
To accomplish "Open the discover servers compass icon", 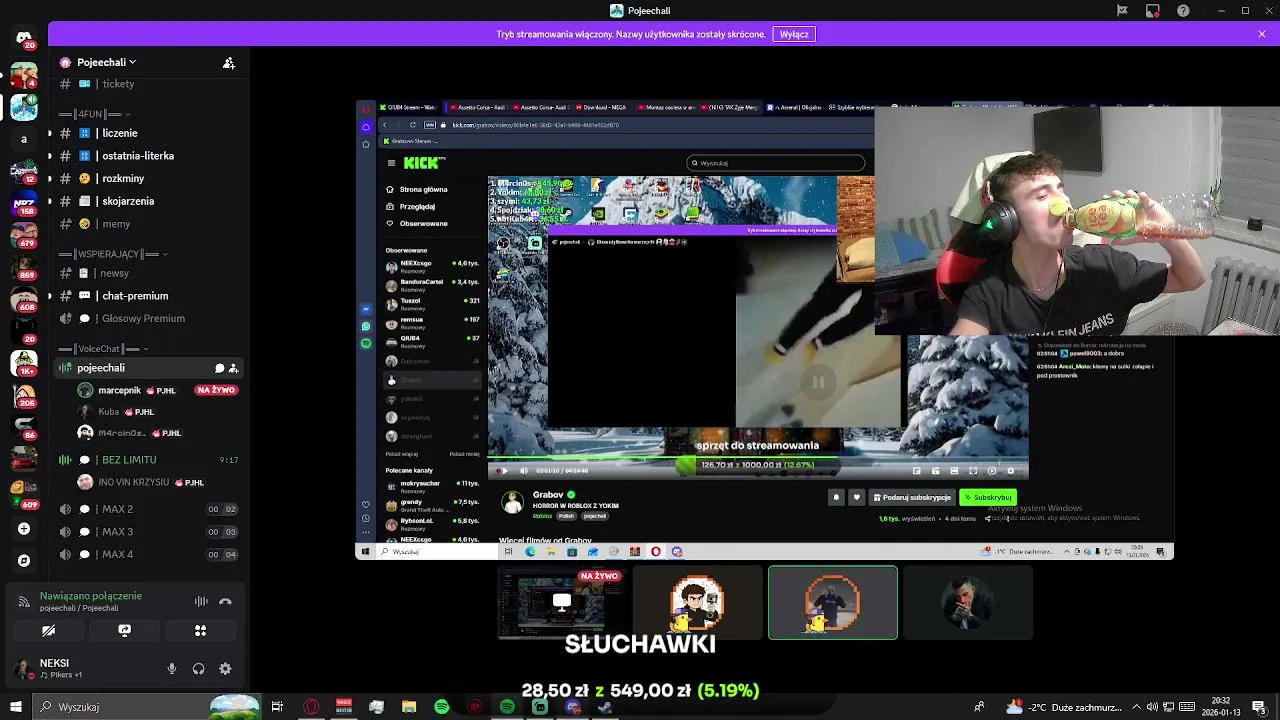I will [24, 561].
